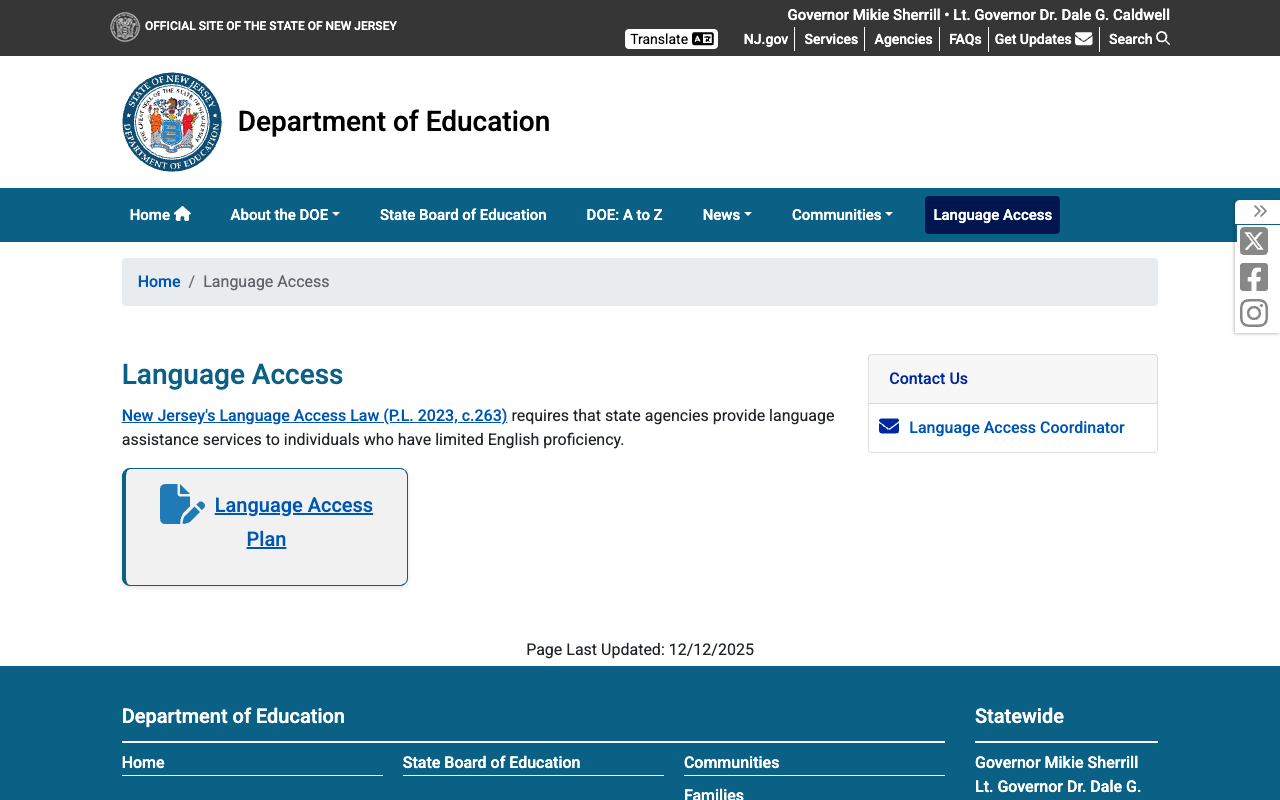Image resolution: width=1280 pixels, height=800 pixels.
Task: Open the Instagram social icon
Action: tap(1254, 313)
